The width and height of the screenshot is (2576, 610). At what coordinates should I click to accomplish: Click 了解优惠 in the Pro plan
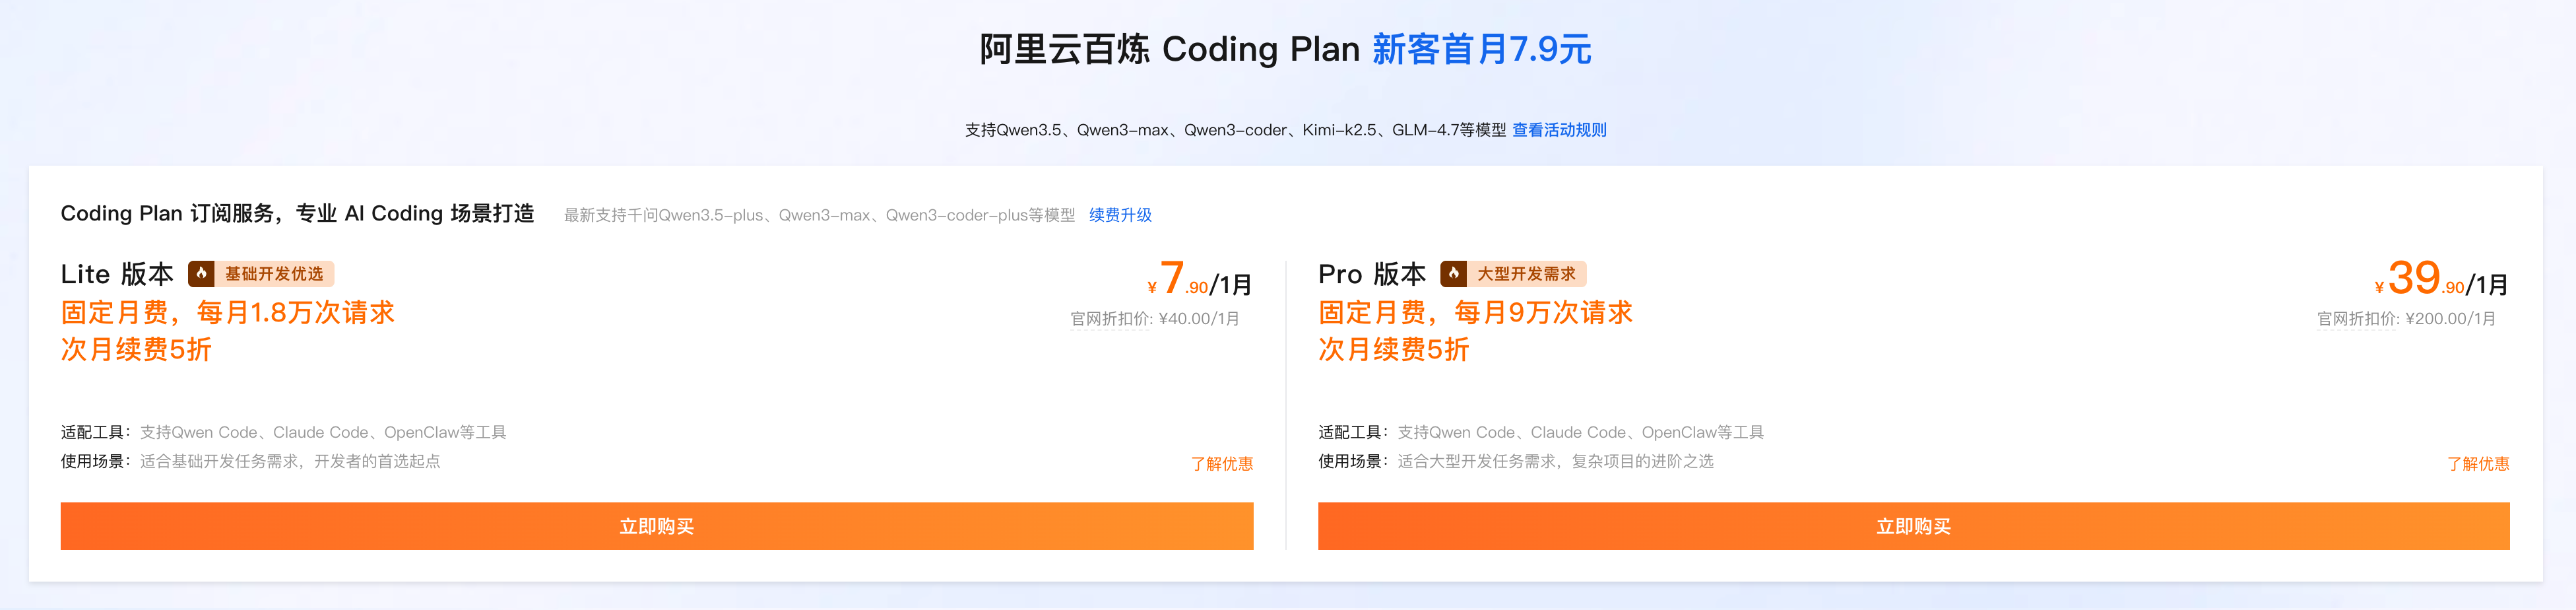pos(2477,464)
